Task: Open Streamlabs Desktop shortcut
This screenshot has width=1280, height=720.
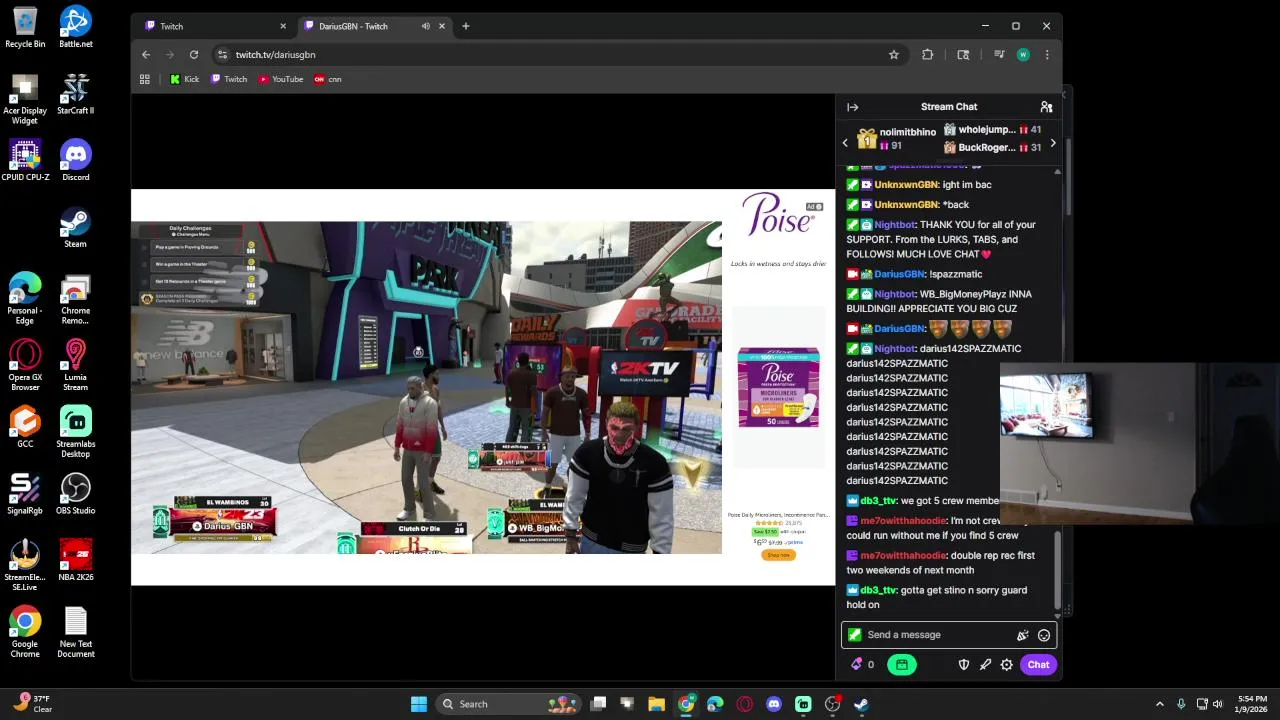Action: 75,432
